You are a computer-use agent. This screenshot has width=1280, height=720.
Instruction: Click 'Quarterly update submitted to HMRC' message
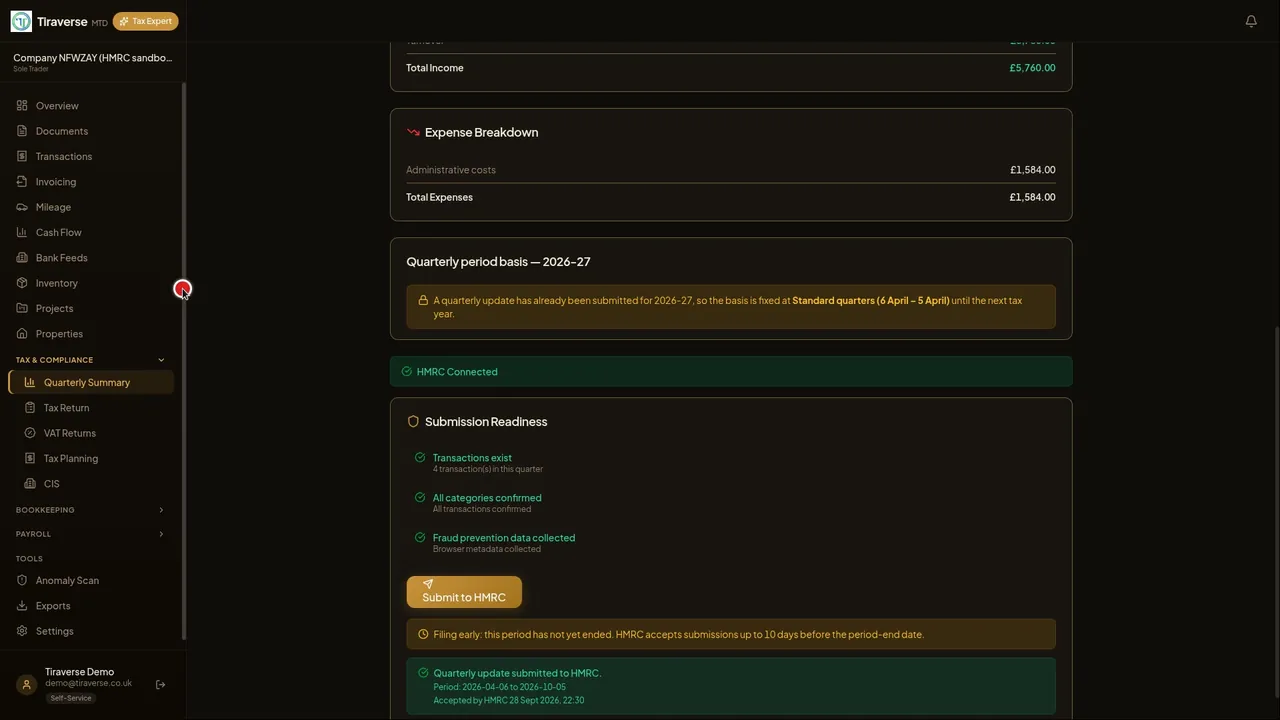point(731,686)
